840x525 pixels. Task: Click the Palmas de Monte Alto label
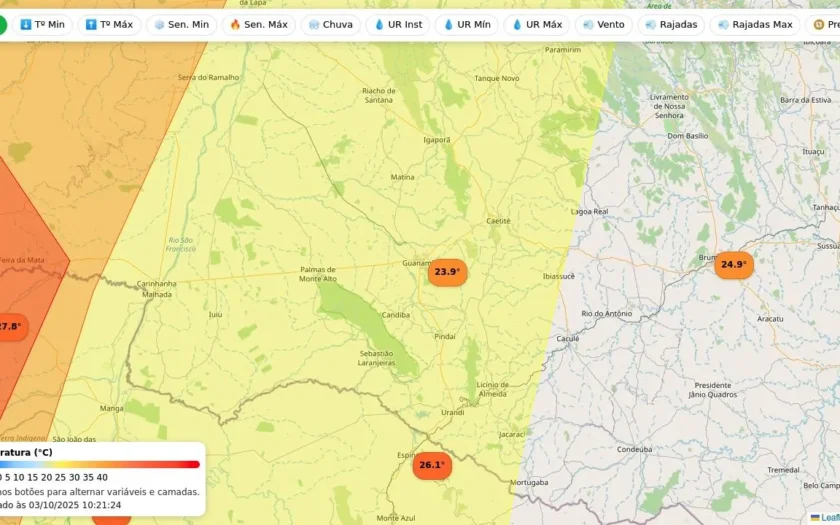click(318, 274)
